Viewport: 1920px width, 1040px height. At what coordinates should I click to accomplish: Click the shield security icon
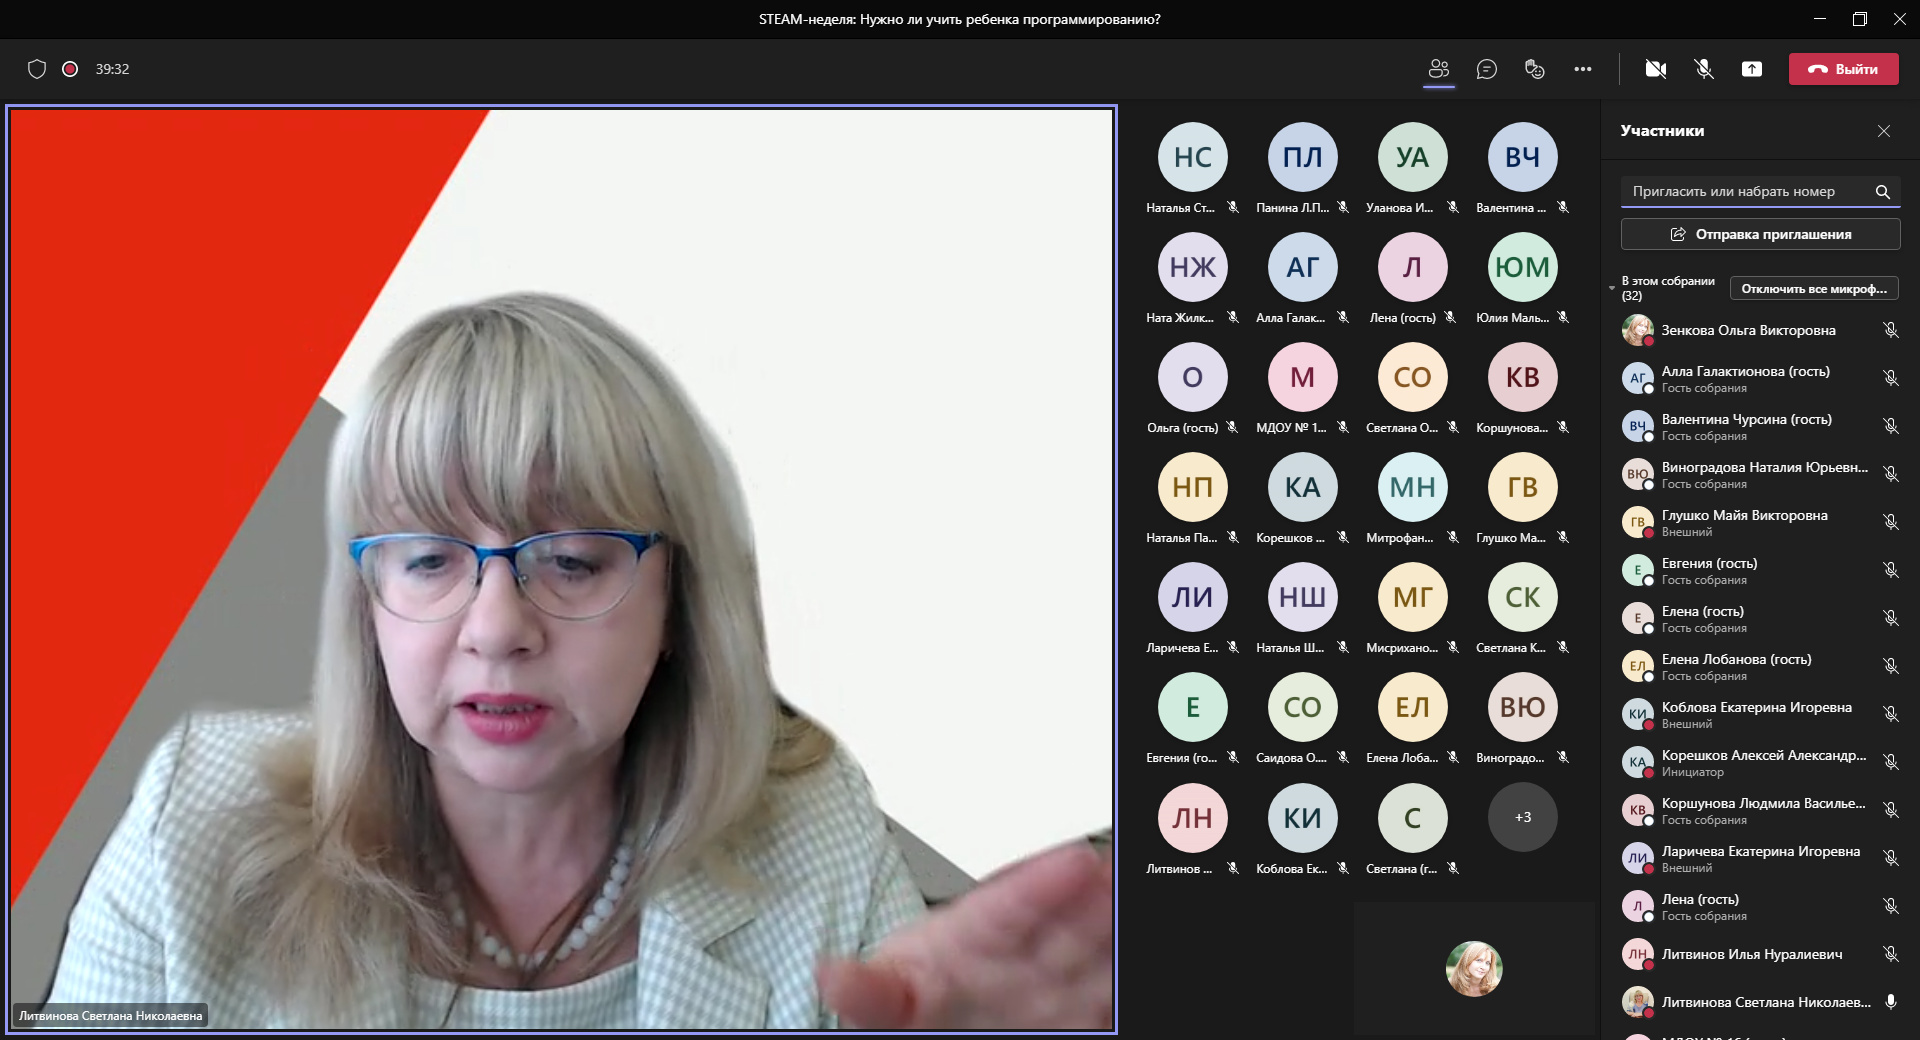(x=37, y=69)
